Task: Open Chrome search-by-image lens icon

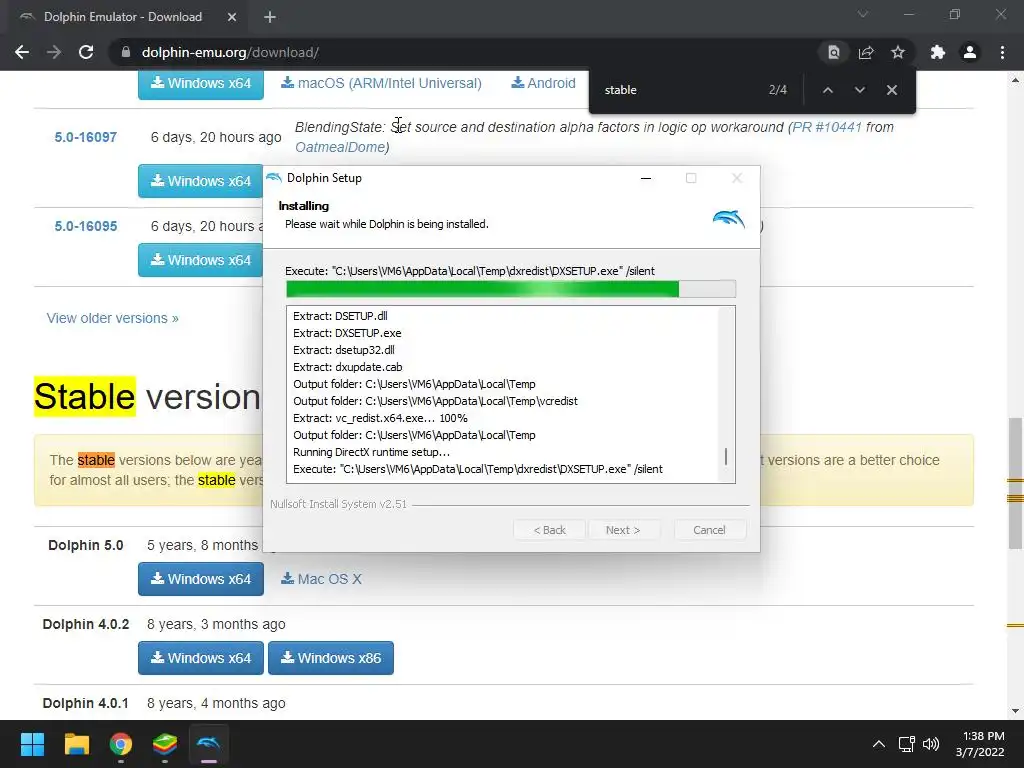Action: (x=833, y=52)
